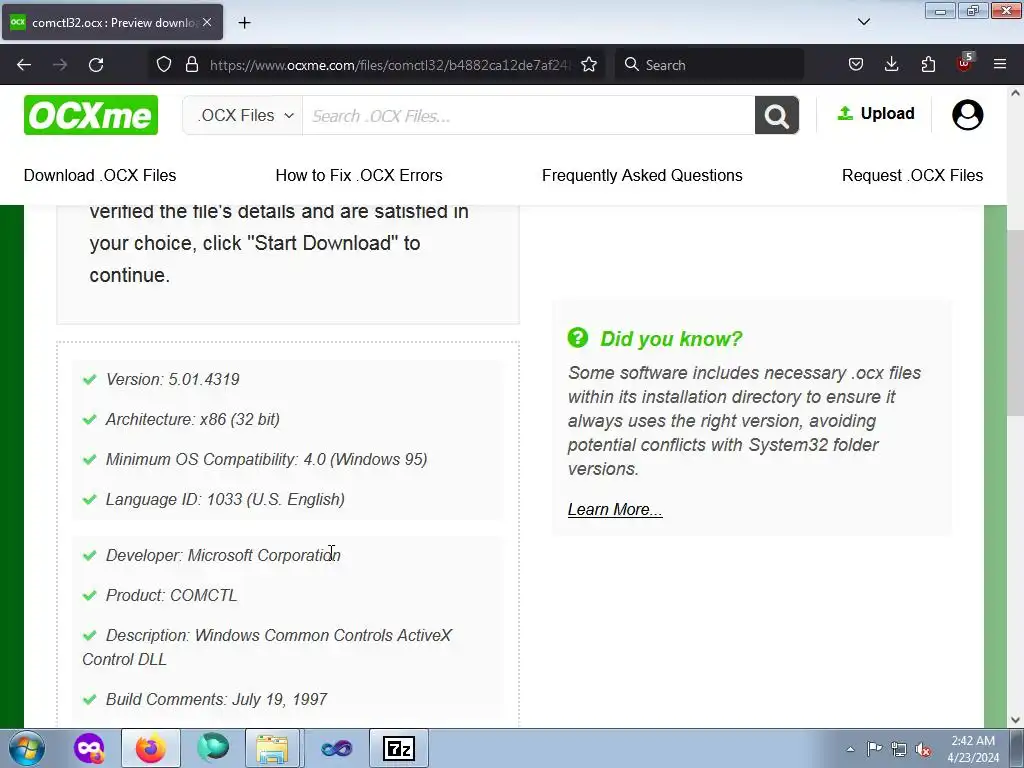Bookmark this page with the star icon
The image size is (1024, 768).
click(588, 65)
